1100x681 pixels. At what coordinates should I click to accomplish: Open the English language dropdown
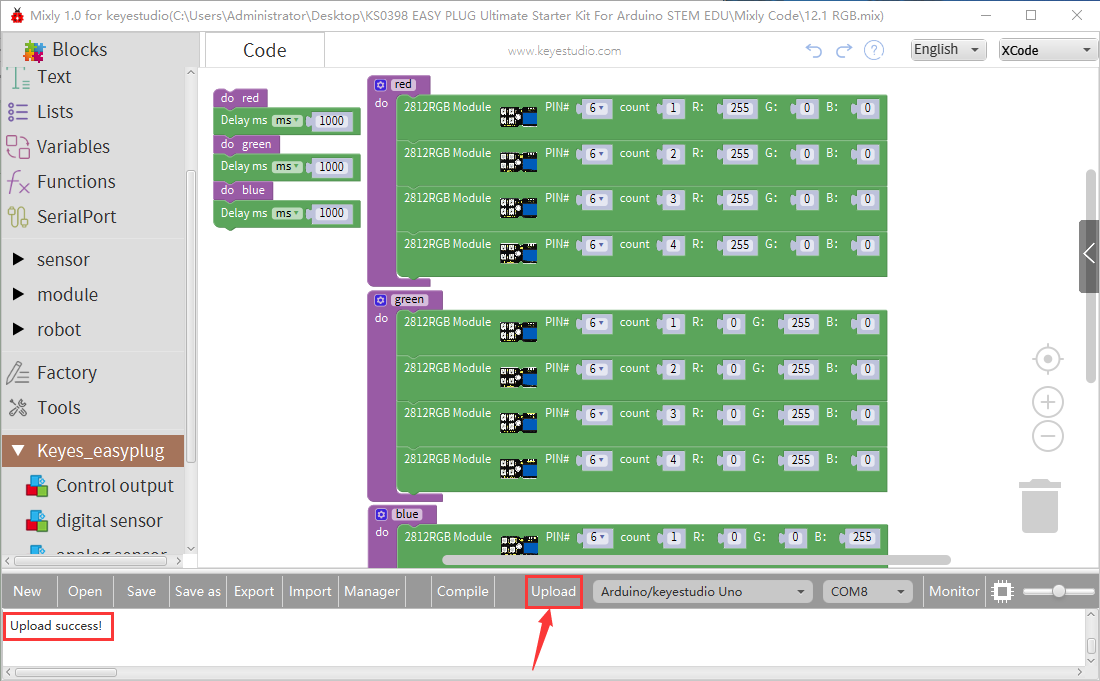[x=948, y=50]
